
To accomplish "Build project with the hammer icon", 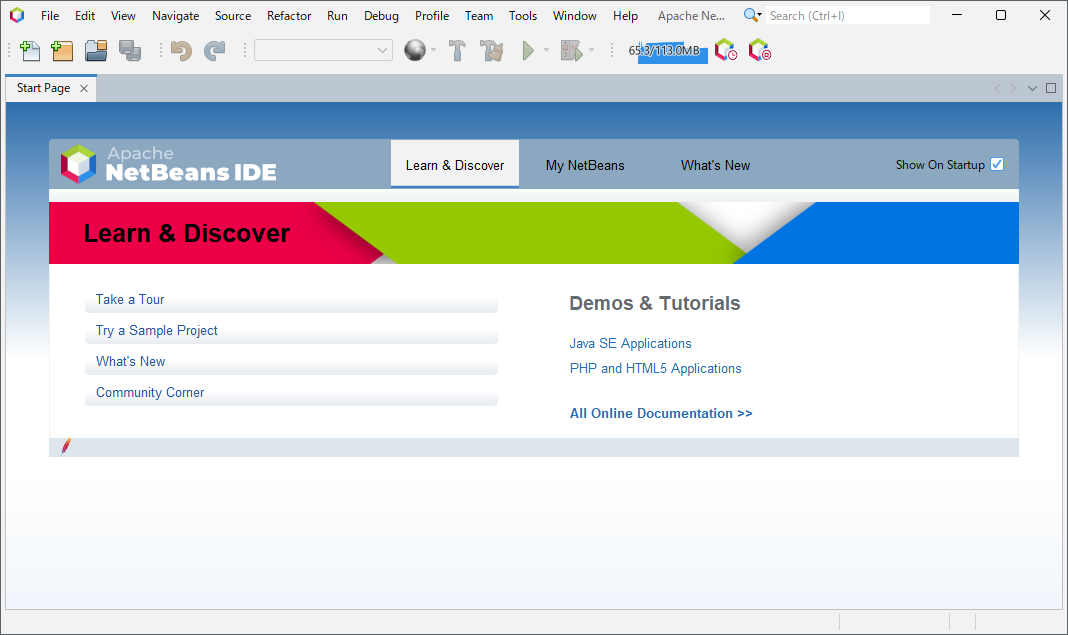I will click(457, 50).
